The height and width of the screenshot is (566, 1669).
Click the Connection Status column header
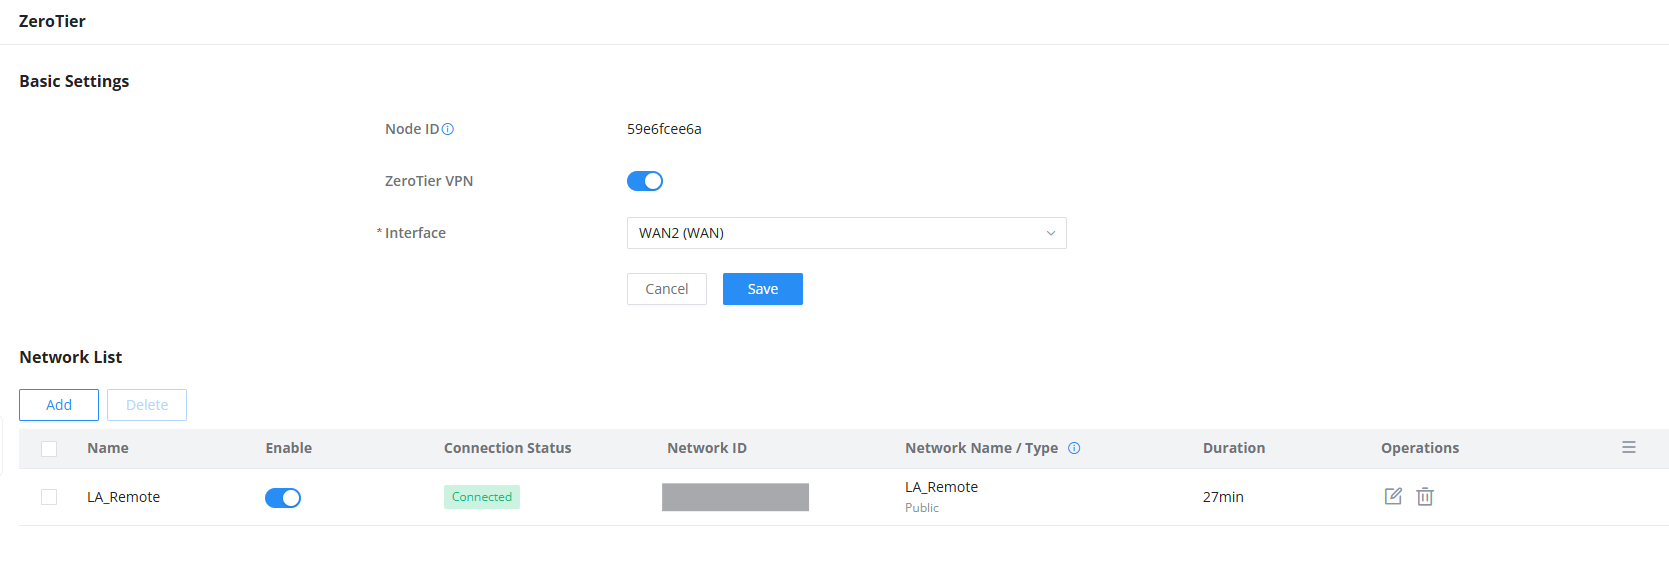pos(508,448)
